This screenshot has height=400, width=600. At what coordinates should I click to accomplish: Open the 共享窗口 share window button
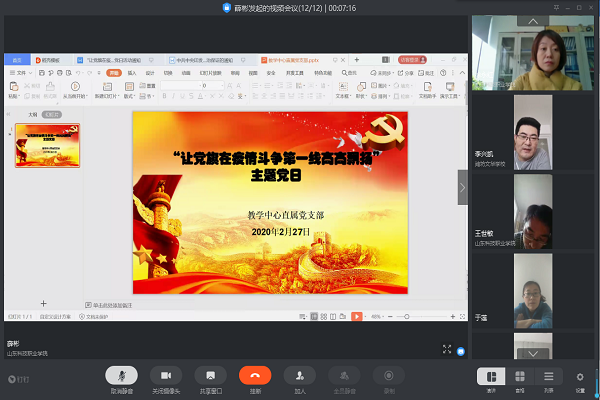[210, 376]
